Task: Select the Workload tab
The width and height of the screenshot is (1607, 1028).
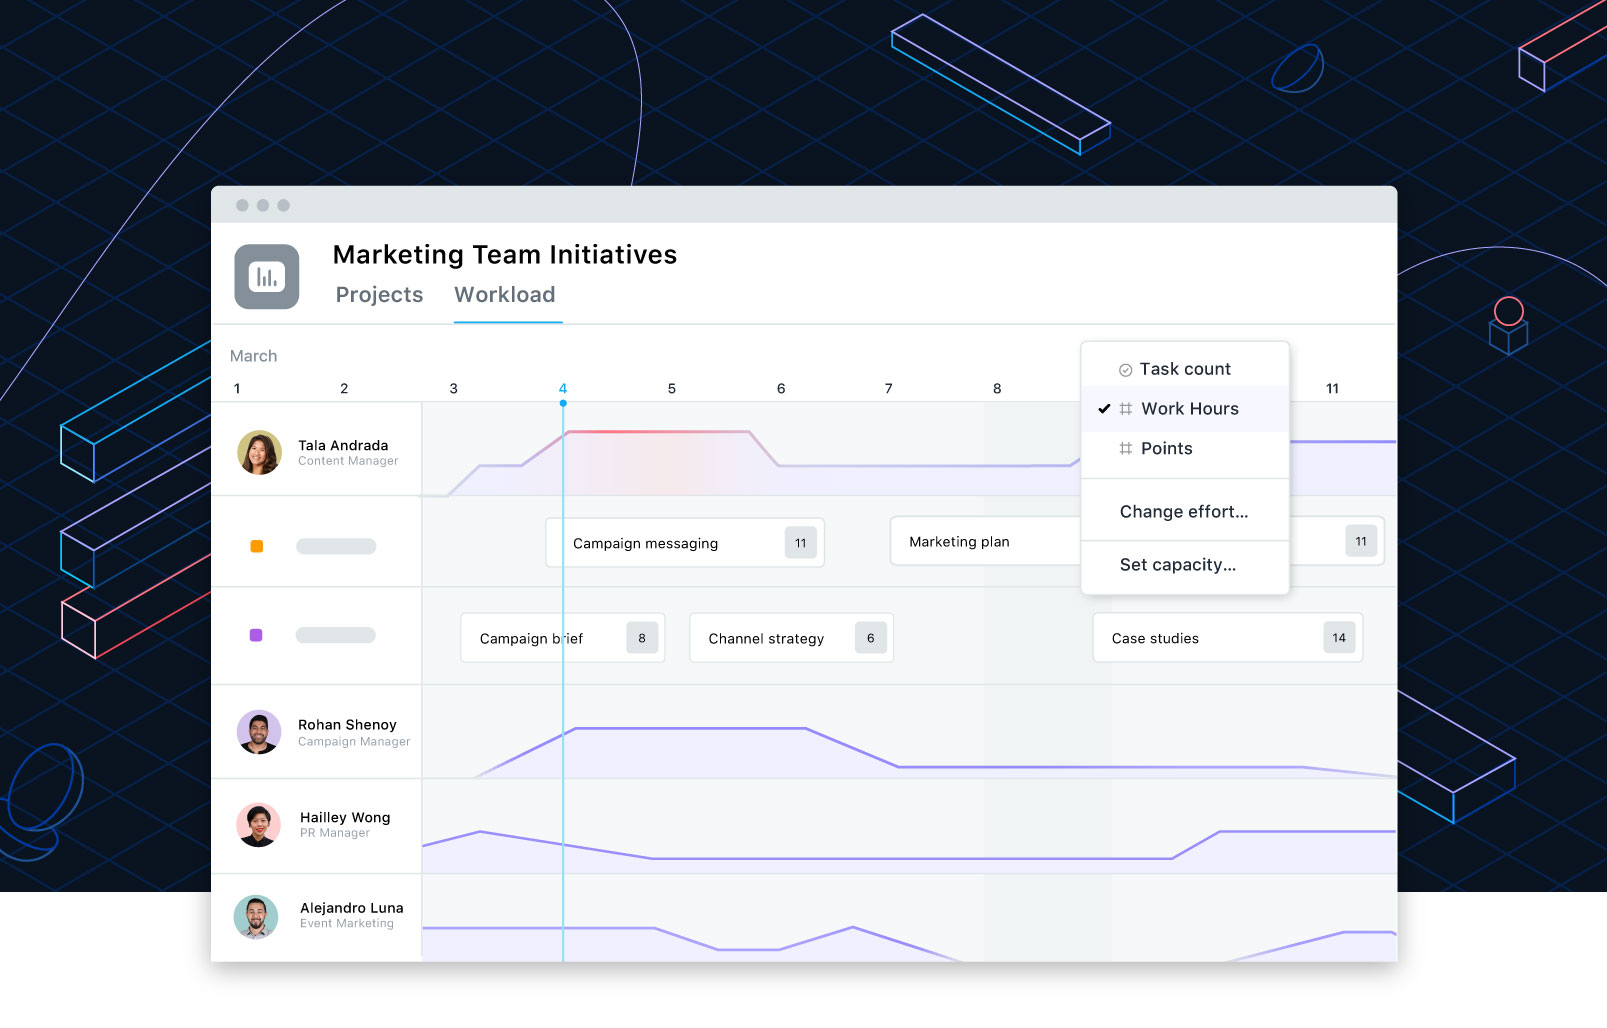Action: [x=505, y=295]
